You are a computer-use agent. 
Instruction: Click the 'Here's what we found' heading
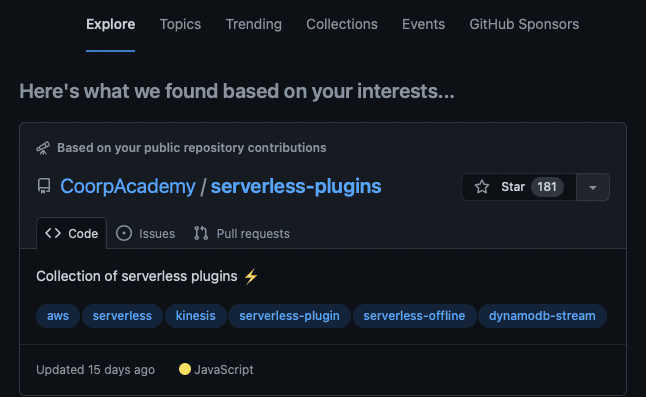coord(237,91)
